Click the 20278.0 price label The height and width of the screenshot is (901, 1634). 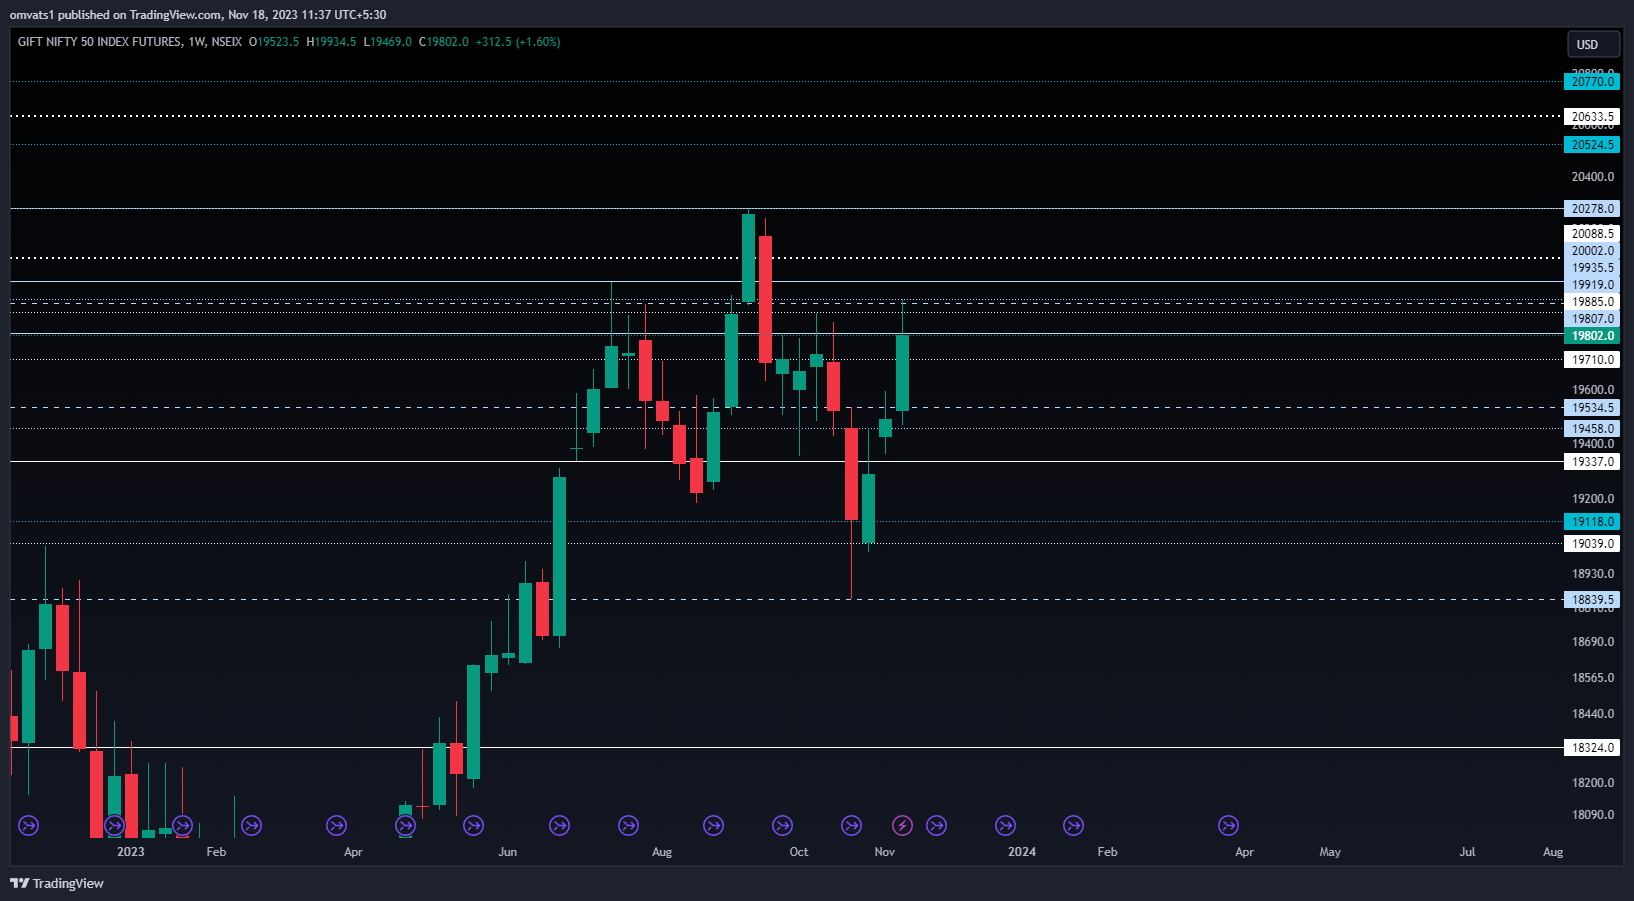[1592, 209]
